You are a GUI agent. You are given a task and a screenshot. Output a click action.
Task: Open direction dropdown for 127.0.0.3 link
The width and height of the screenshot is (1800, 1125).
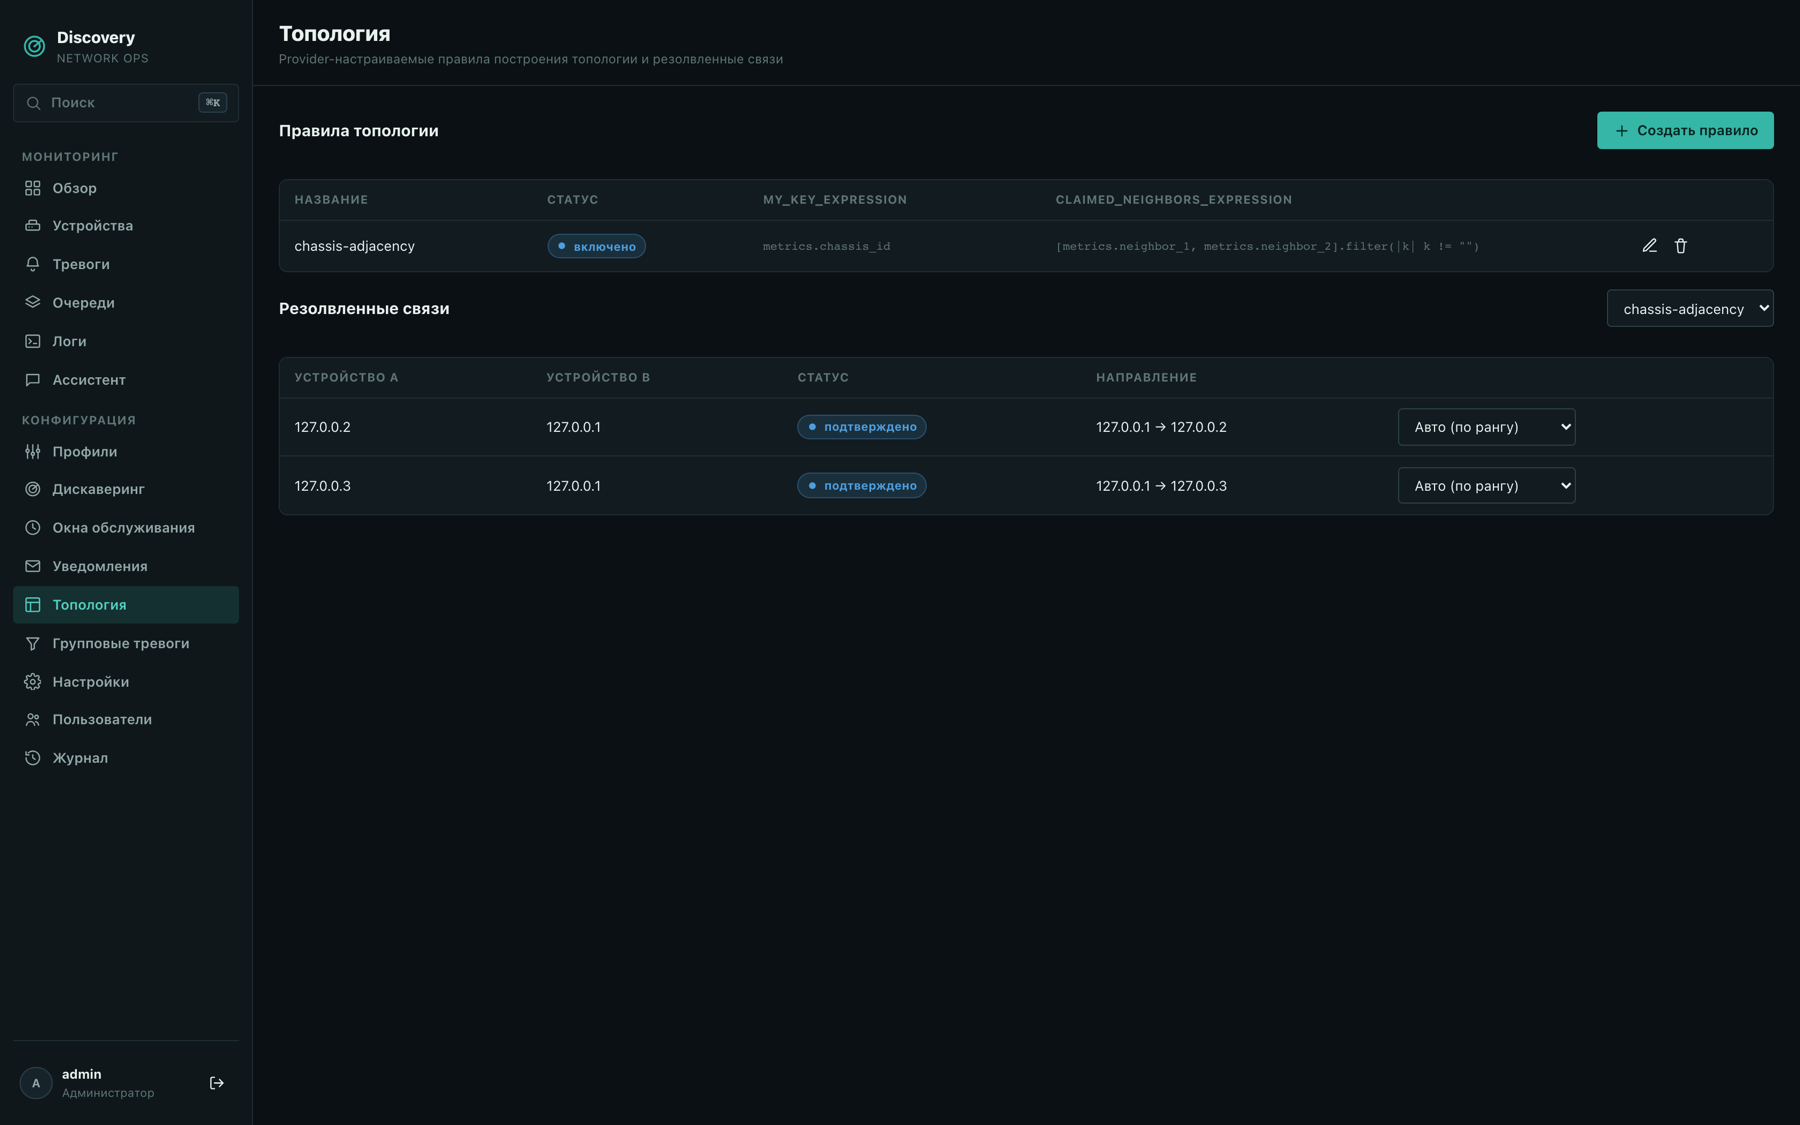pyautogui.click(x=1486, y=486)
